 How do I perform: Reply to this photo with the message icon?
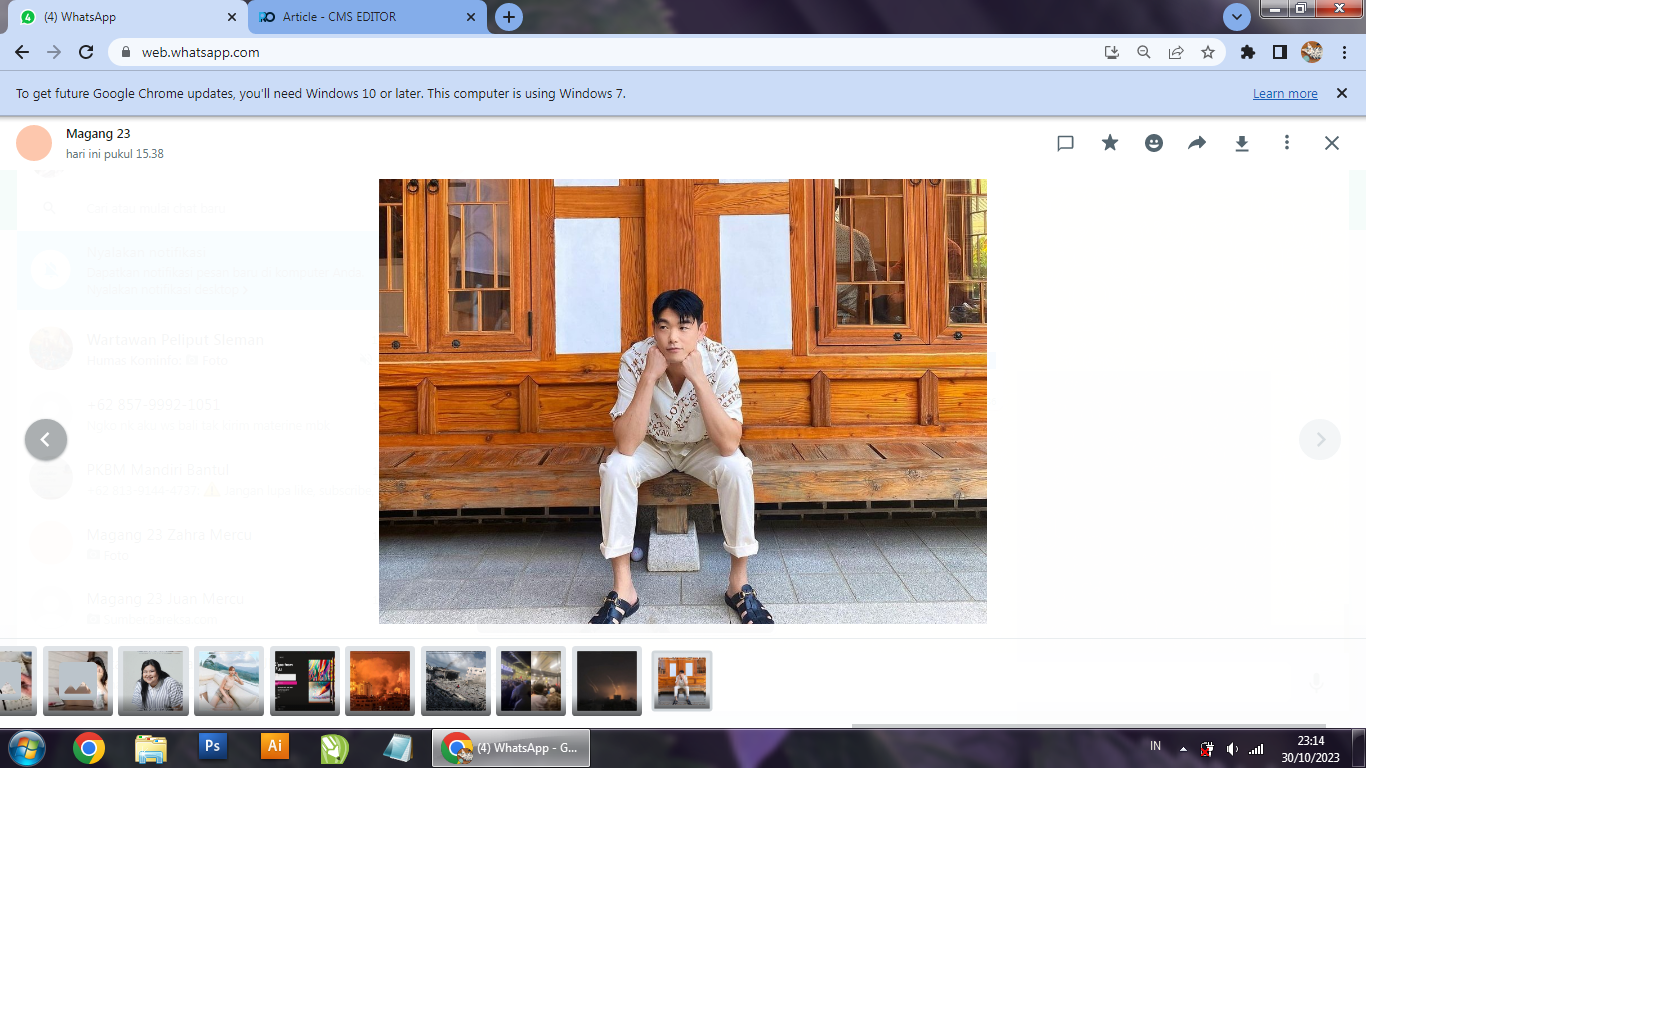pyautogui.click(x=1065, y=143)
